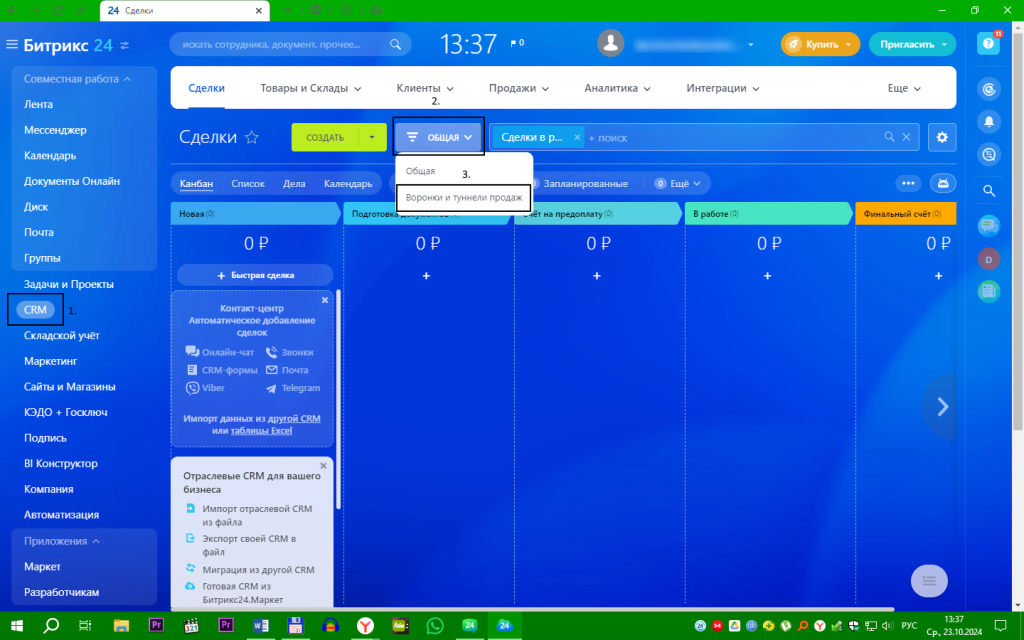1024x640 pixels.
Task: Click the Быстрая сделка button
Action: 255,275
